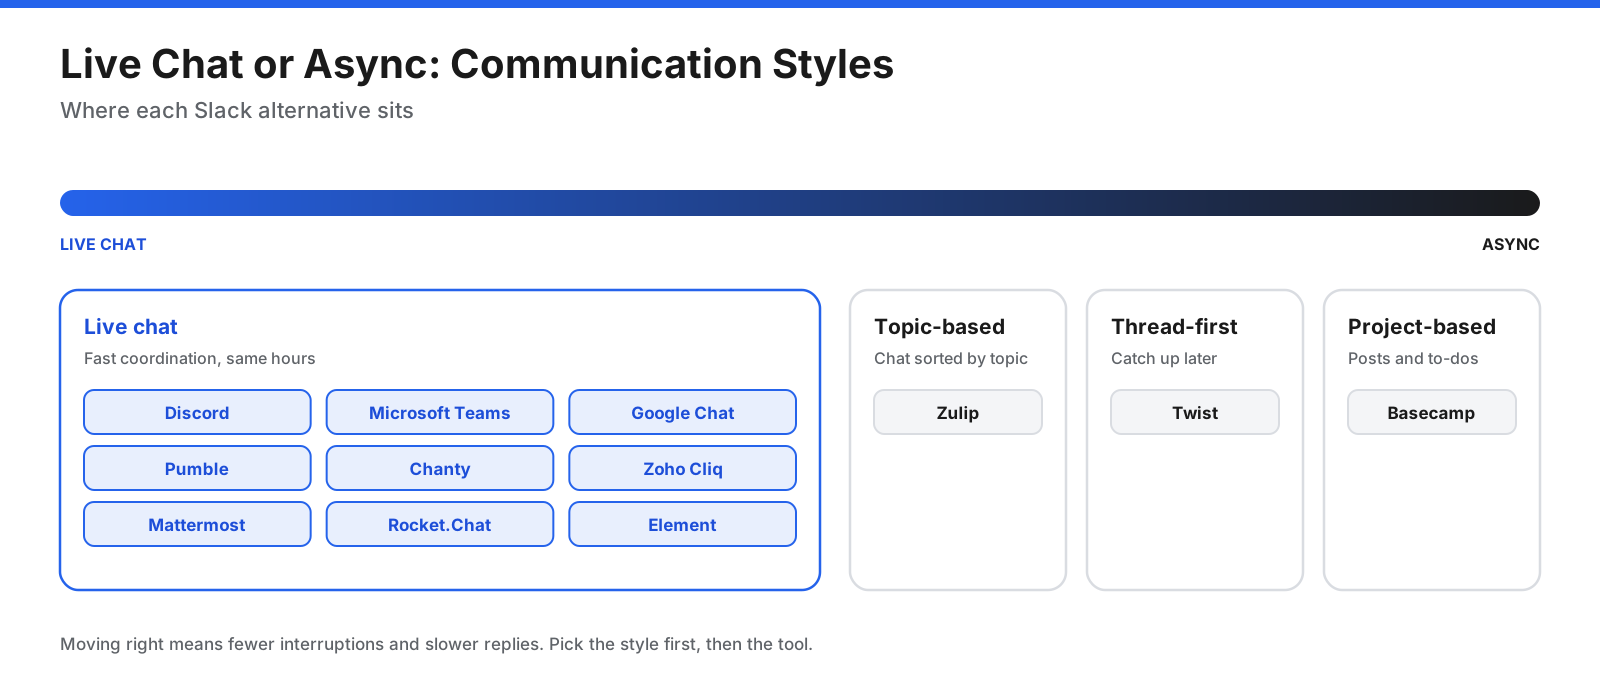Click the "Topic-based" card heading
Viewport: 1600px width, 680px height.
pyautogui.click(x=940, y=327)
